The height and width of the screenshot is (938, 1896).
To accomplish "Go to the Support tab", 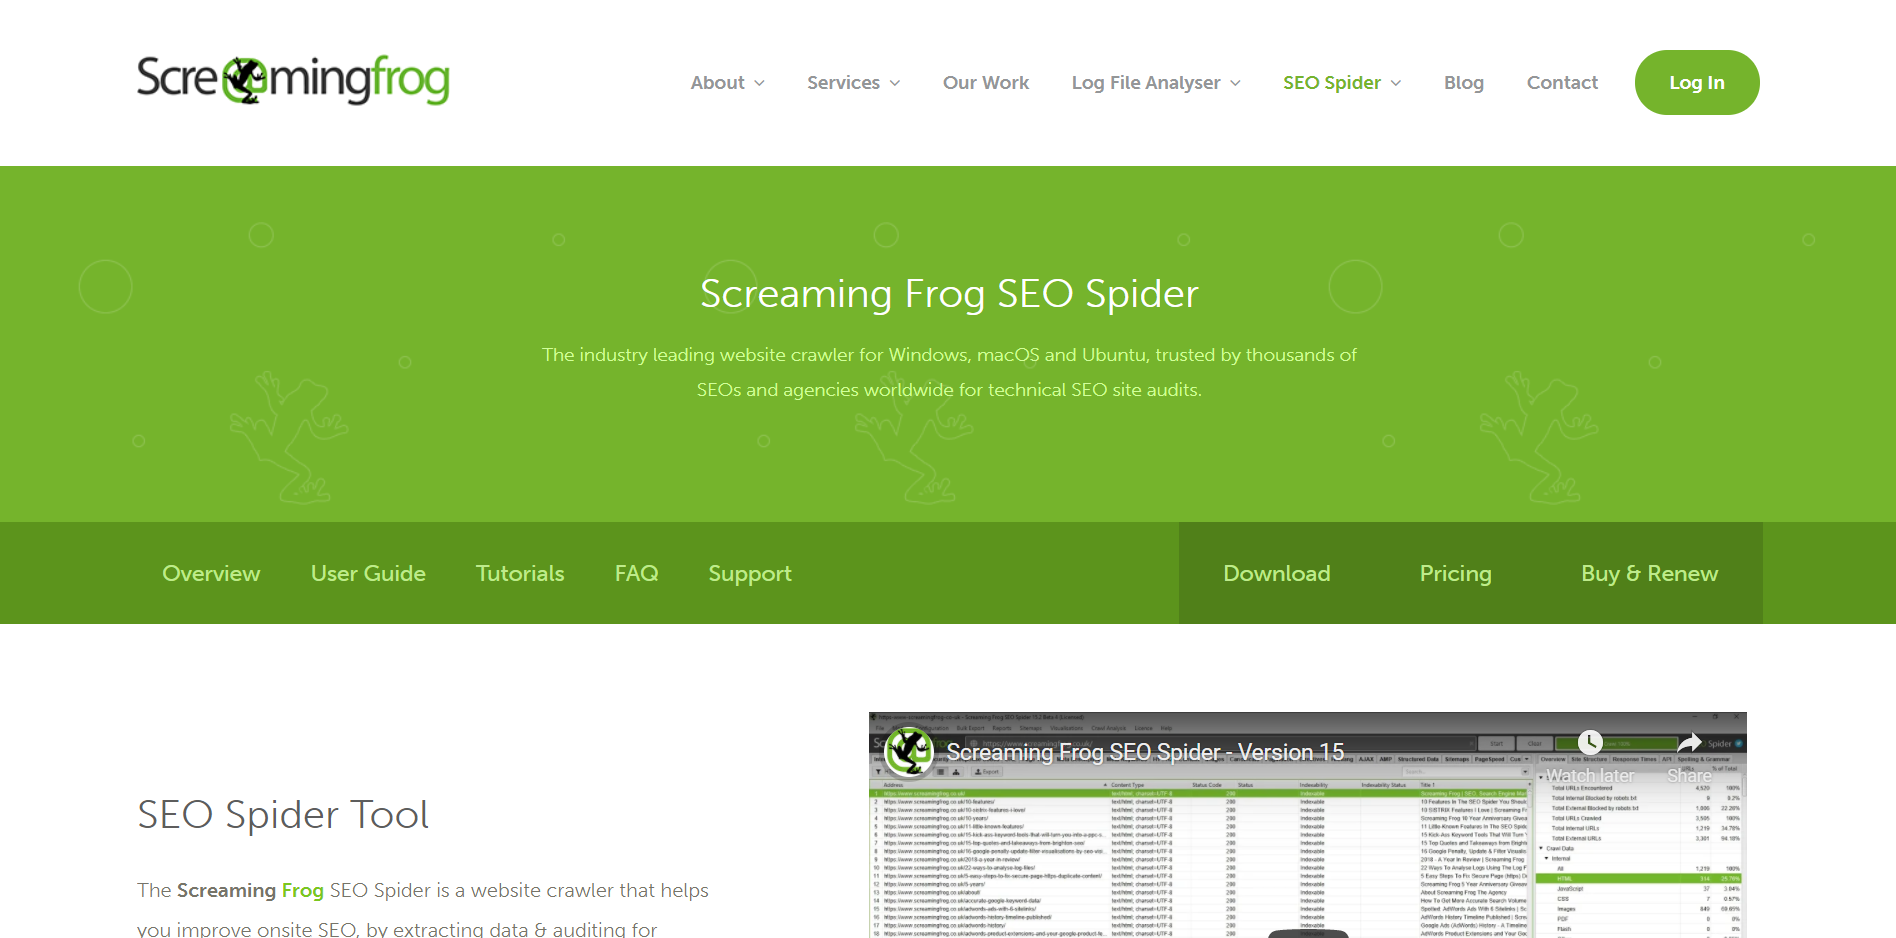I will (750, 574).
